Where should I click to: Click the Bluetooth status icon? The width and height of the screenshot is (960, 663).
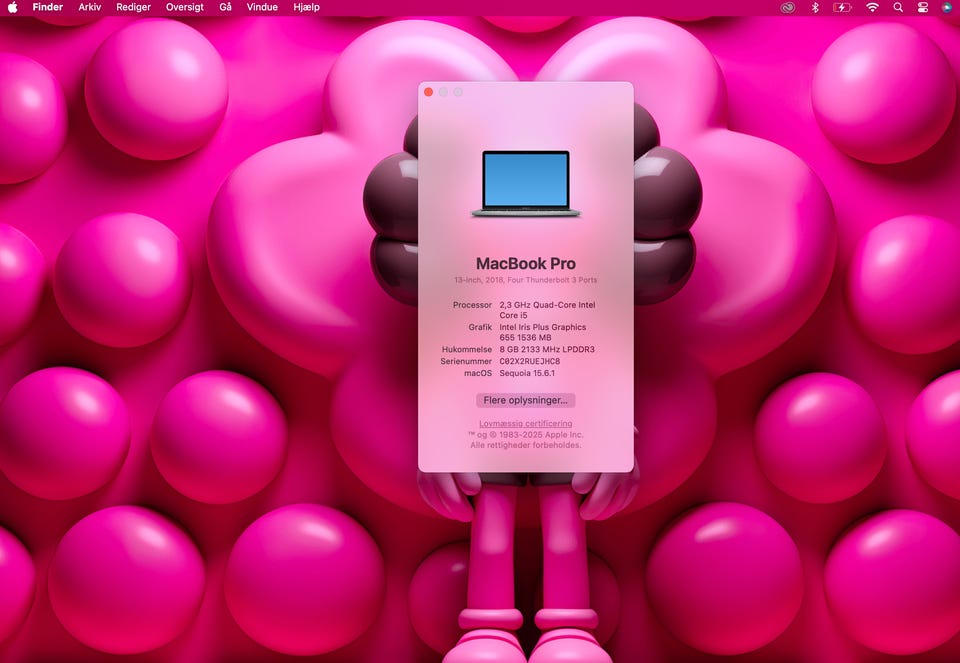[815, 7]
